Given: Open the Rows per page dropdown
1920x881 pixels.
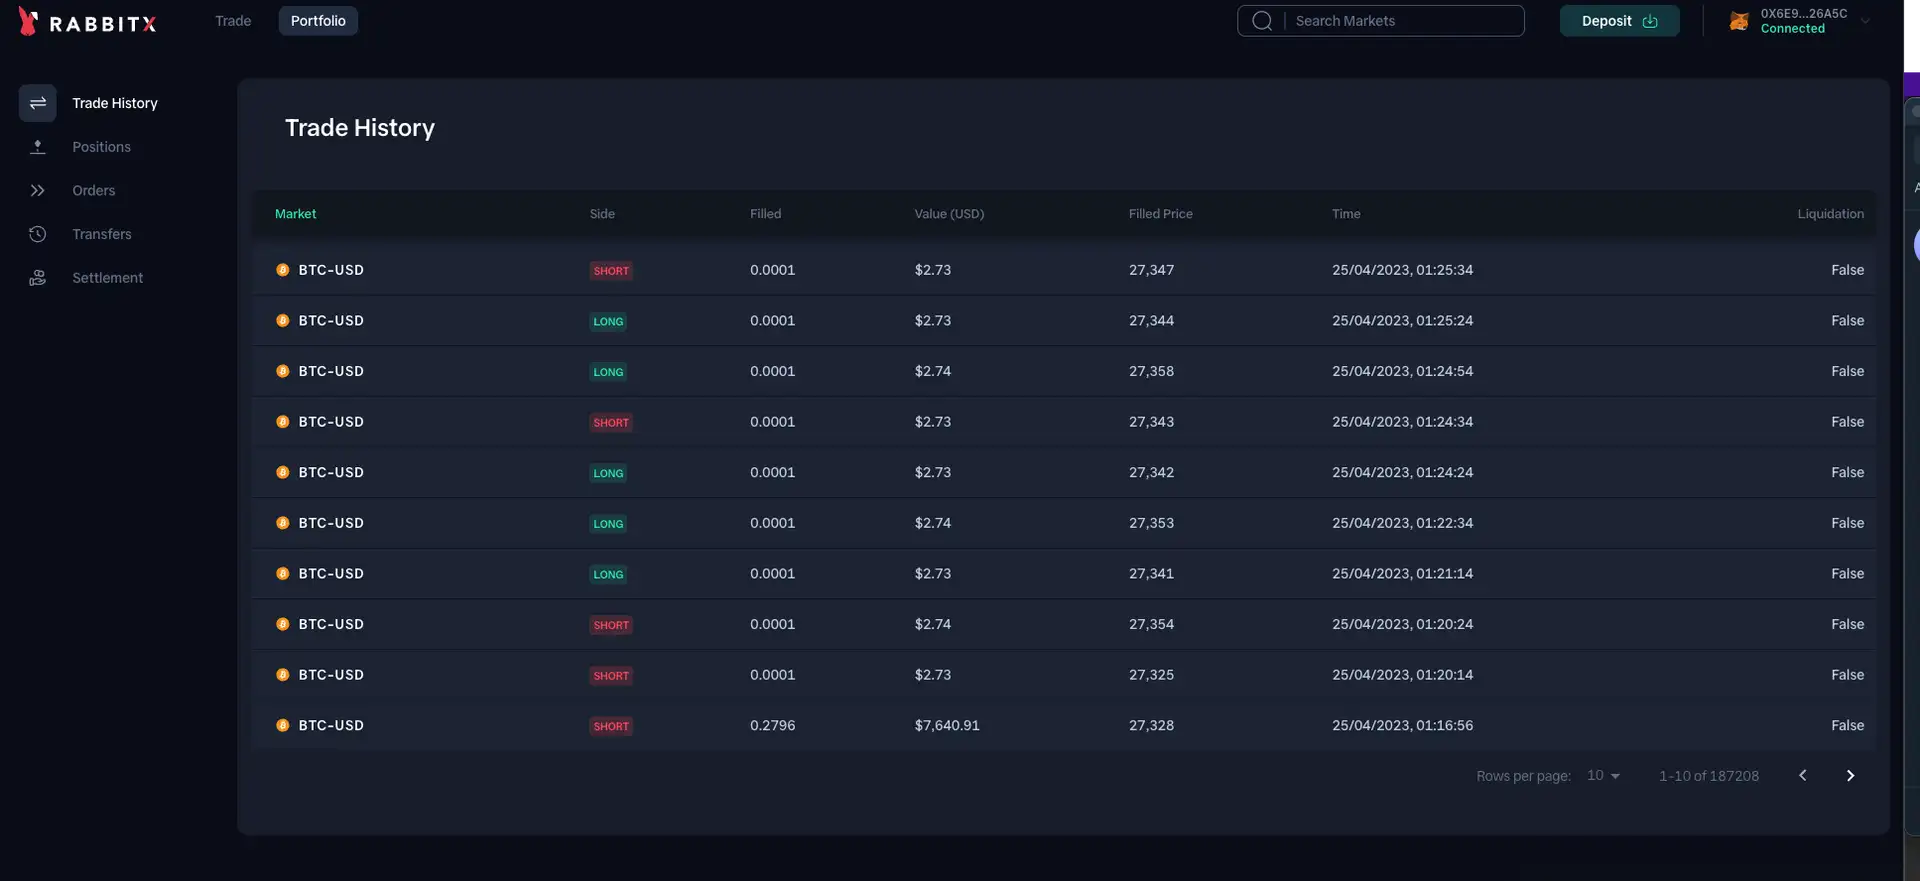Looking at the screenshot, I should tap(1603, 776).
